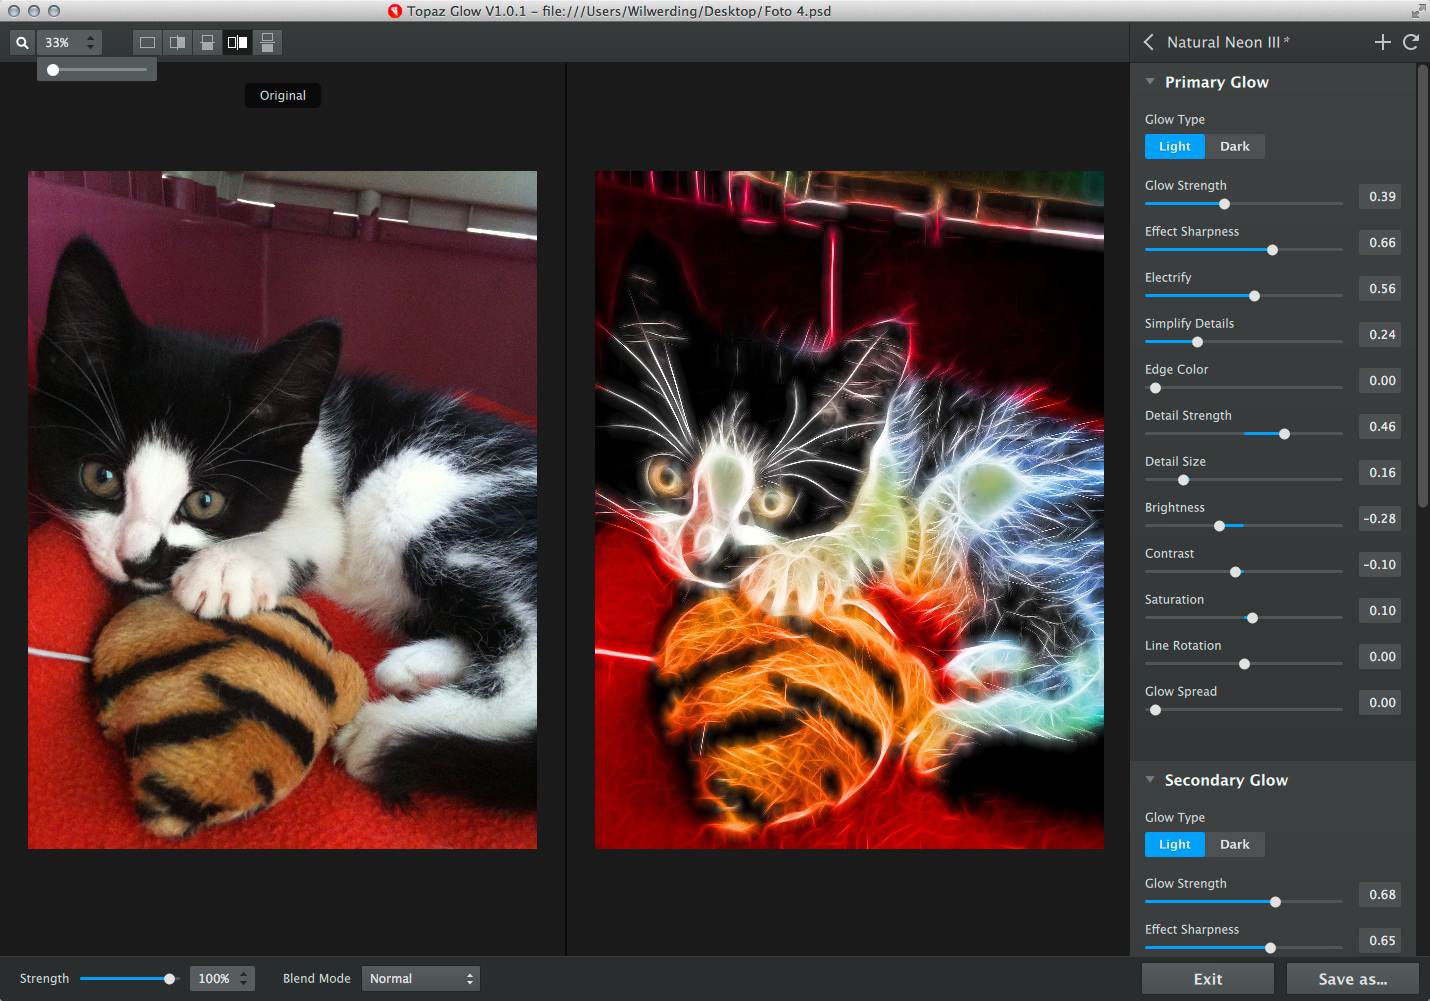The image size is (1430, 1001).
Task: Click the zoom percentage stepper arrows
Action: click(x=90, y=43)
